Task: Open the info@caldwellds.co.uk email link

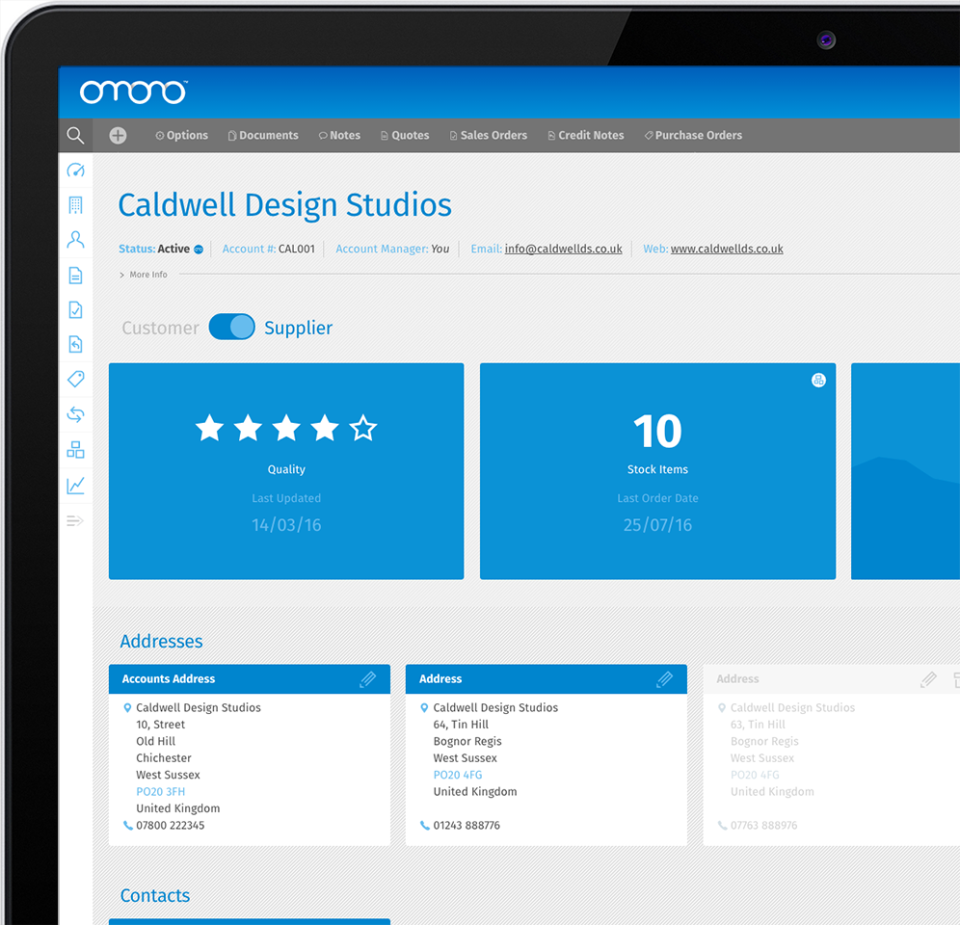Action: click(565, 248)
